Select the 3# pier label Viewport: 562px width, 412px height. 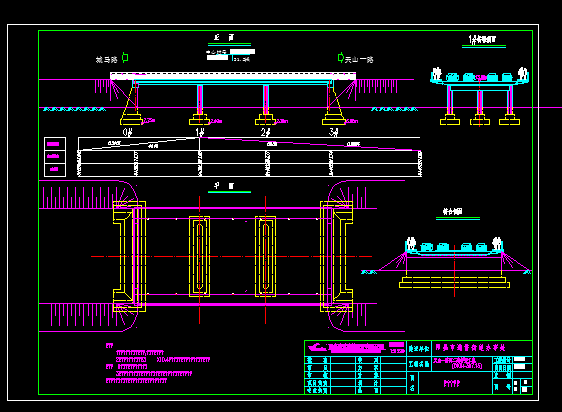click(334, 132)
